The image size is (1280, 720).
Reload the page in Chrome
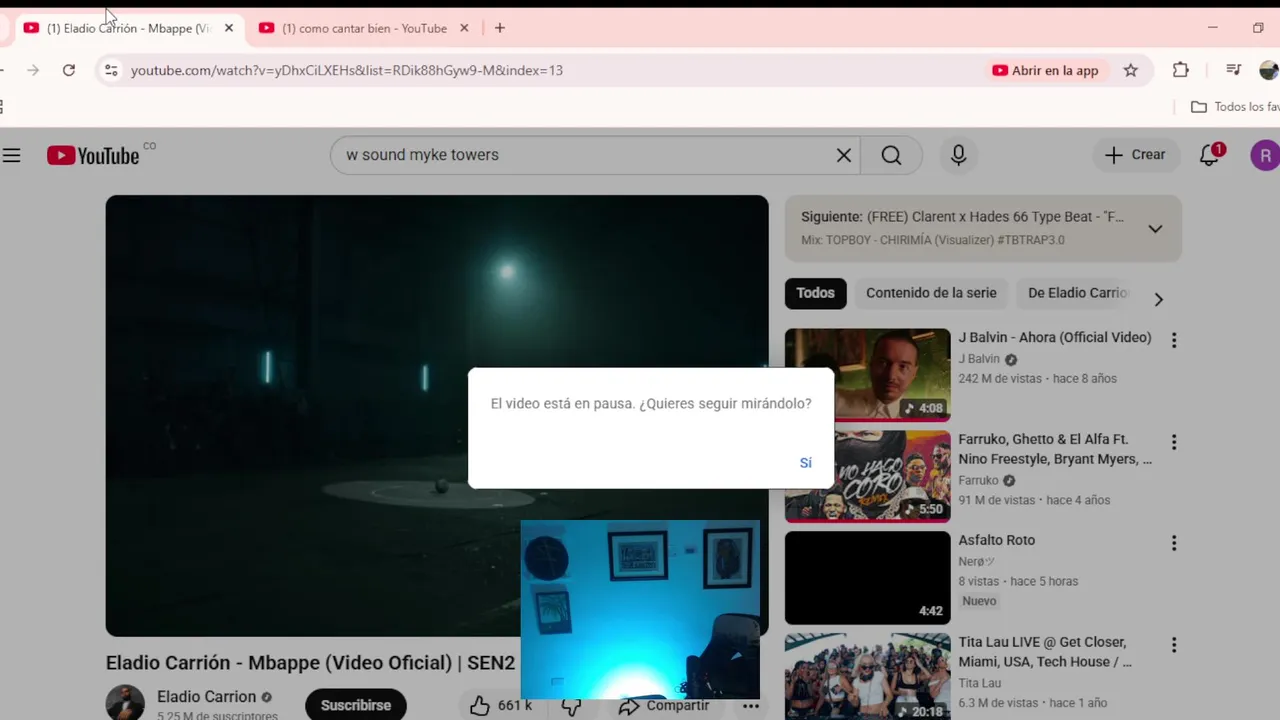click(x=69, y=70)
